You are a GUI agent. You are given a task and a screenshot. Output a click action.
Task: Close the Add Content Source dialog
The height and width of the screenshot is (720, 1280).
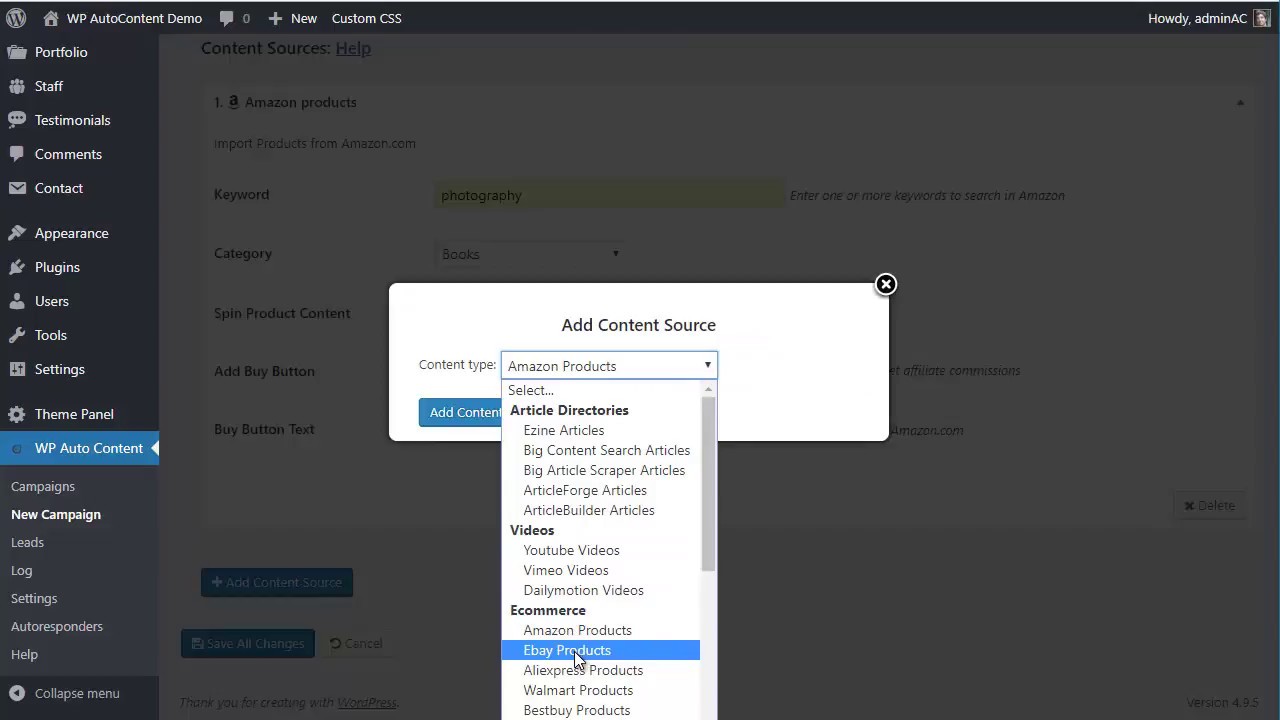click(886, 285)
